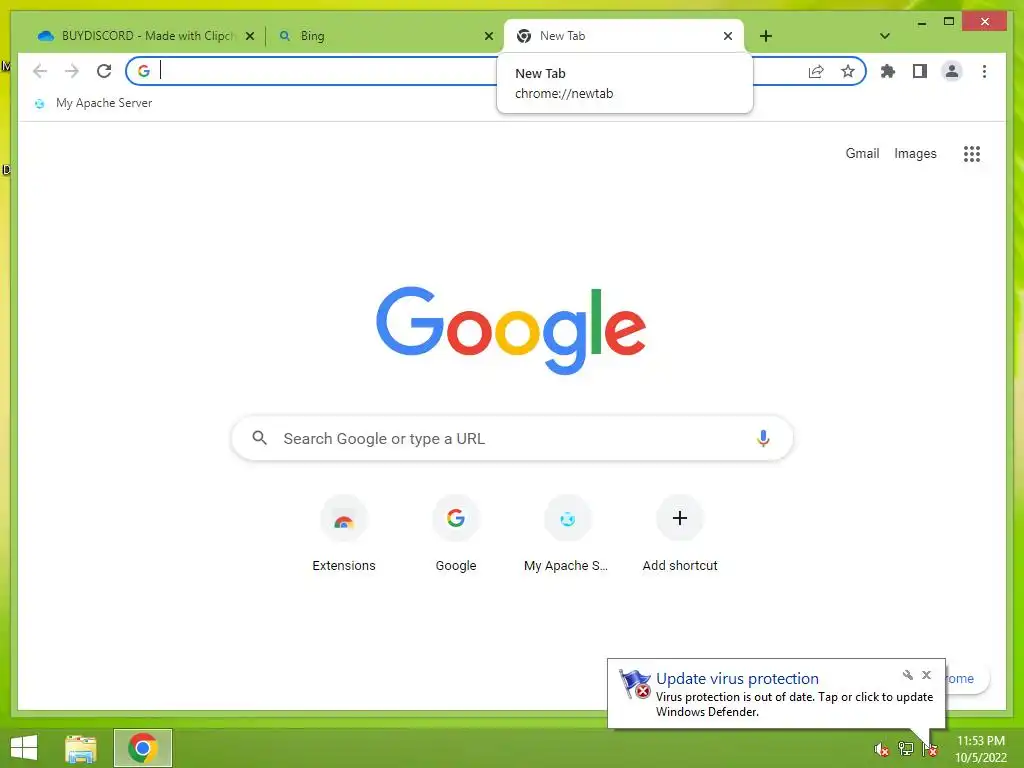Viewport: 1024px width, 768px height.
Task: Focus the Search Google or type a URL box
Action: [513, 438]
